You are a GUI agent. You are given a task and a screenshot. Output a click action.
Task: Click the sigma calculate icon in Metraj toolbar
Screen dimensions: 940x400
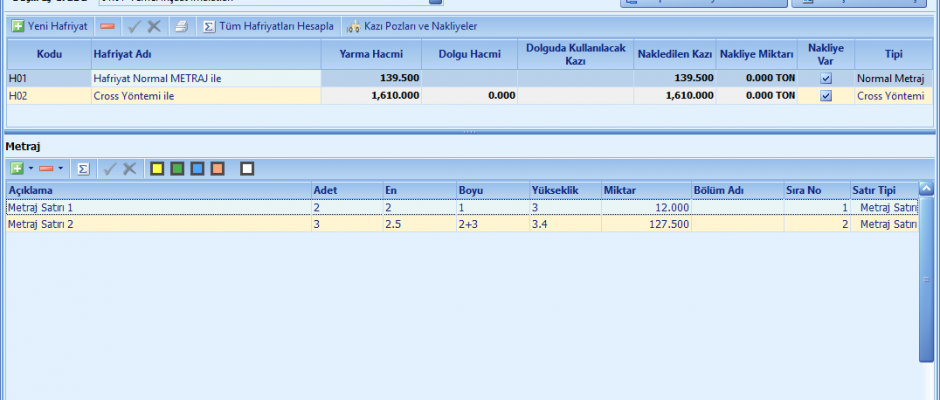tap(83, 168)
